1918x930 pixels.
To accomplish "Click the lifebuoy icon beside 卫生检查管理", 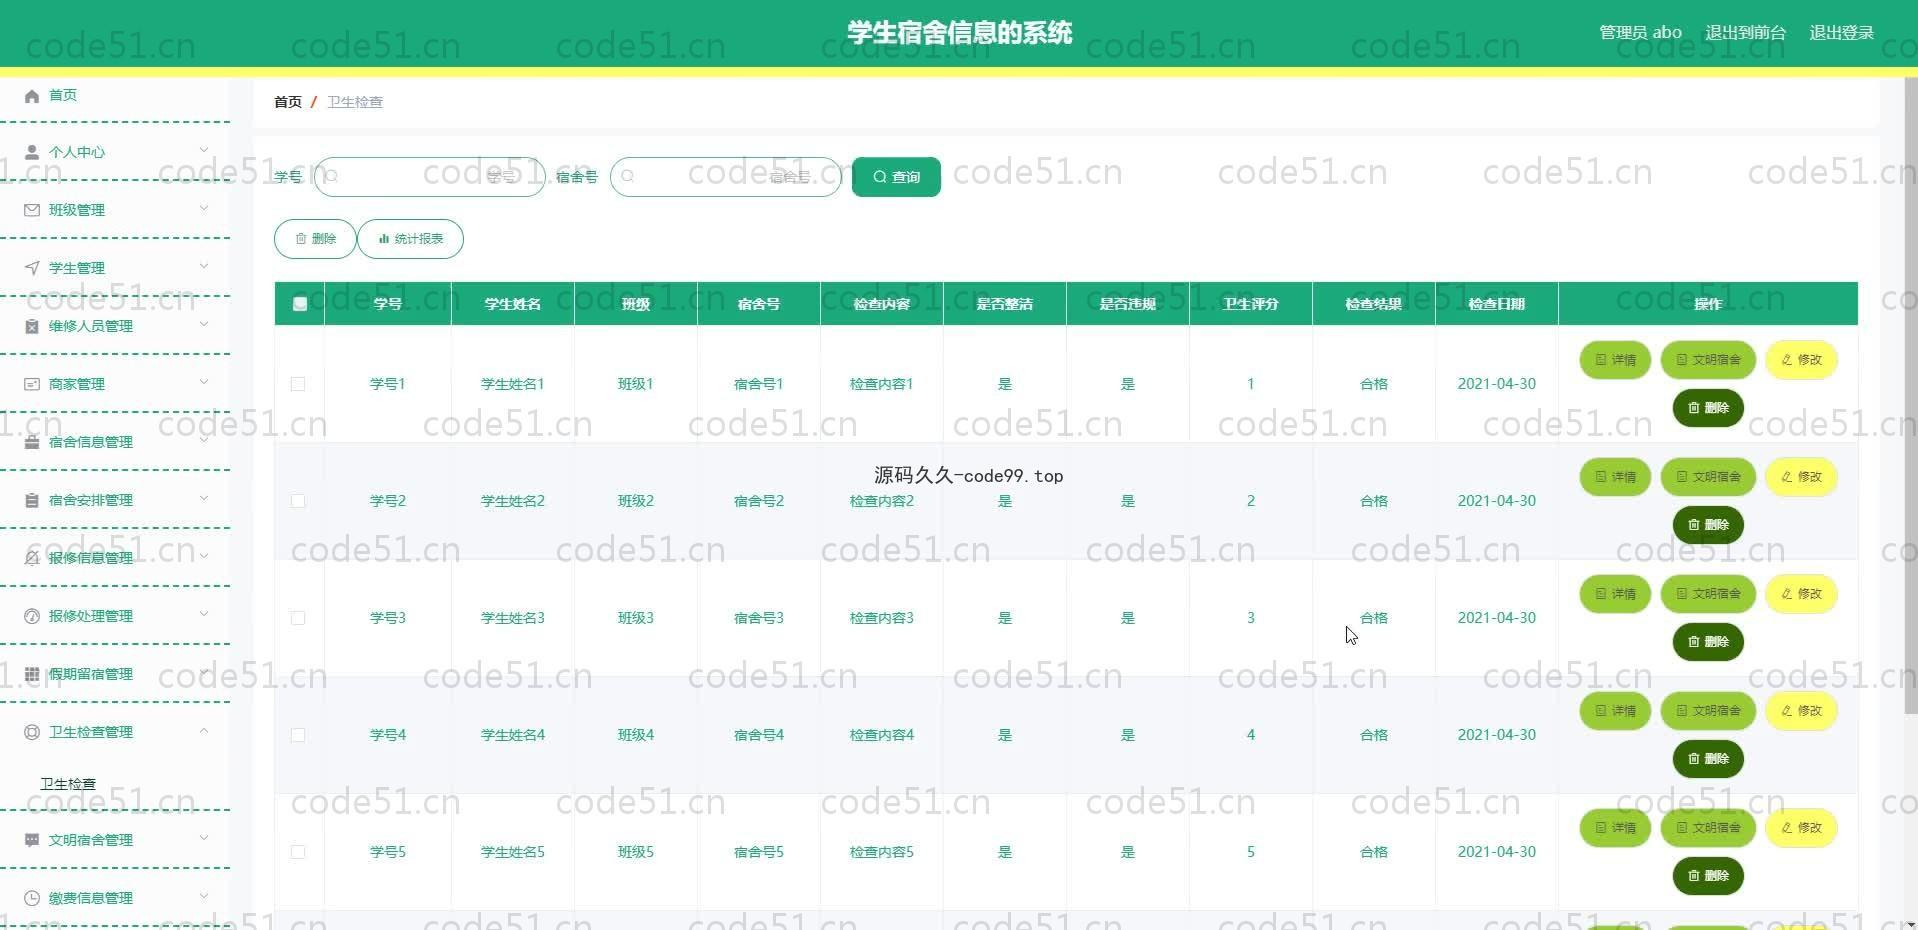I will pos(32,732).
